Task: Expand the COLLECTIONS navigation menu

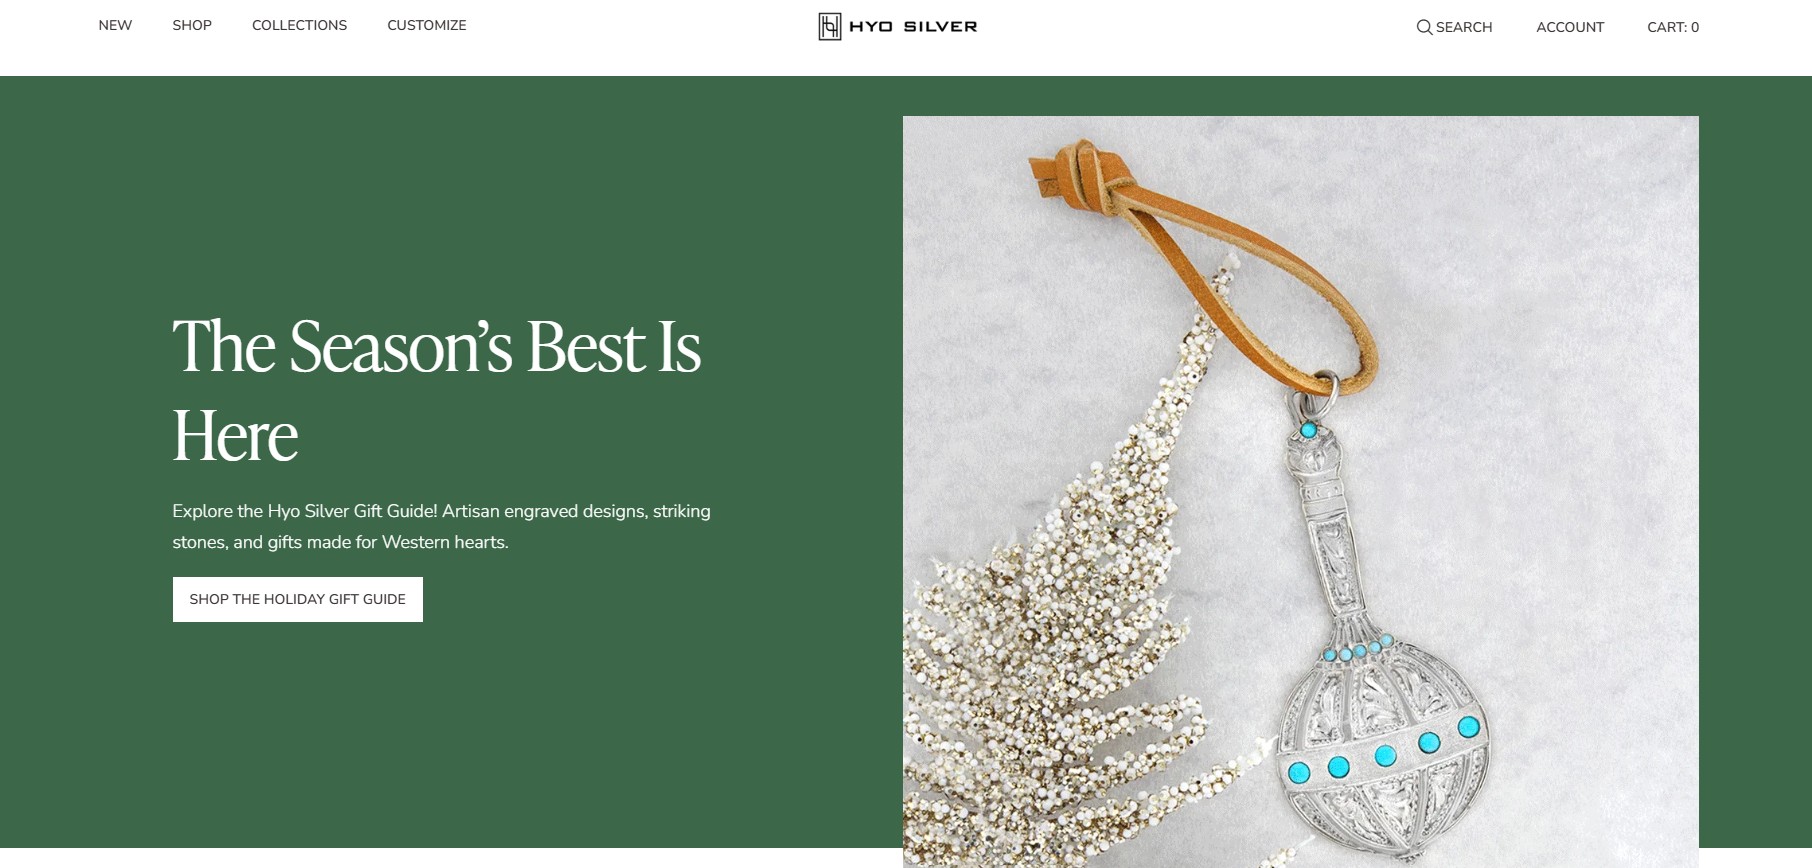Action: (x=299, y=25)
